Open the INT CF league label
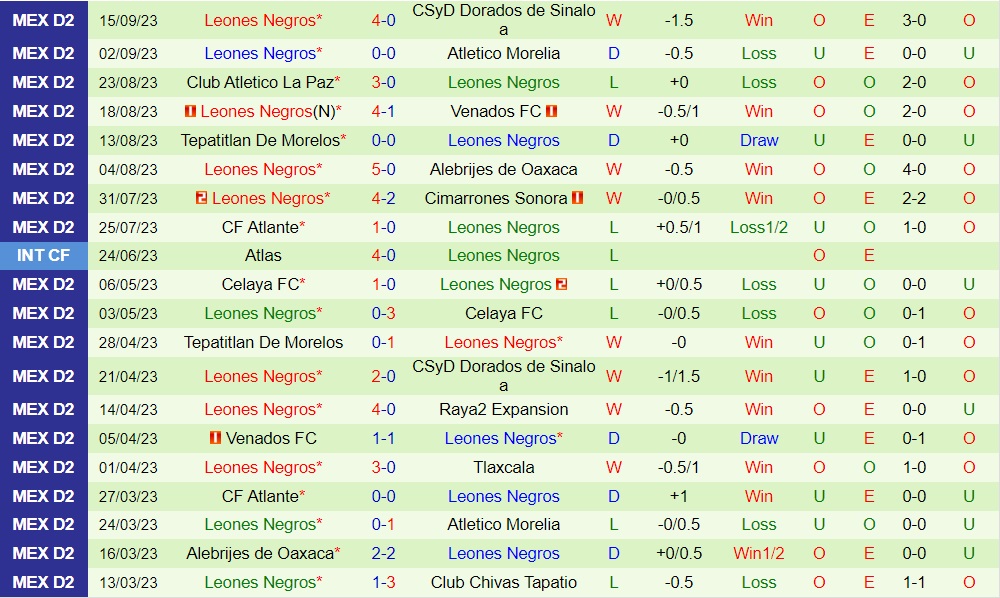 [44, 256]
